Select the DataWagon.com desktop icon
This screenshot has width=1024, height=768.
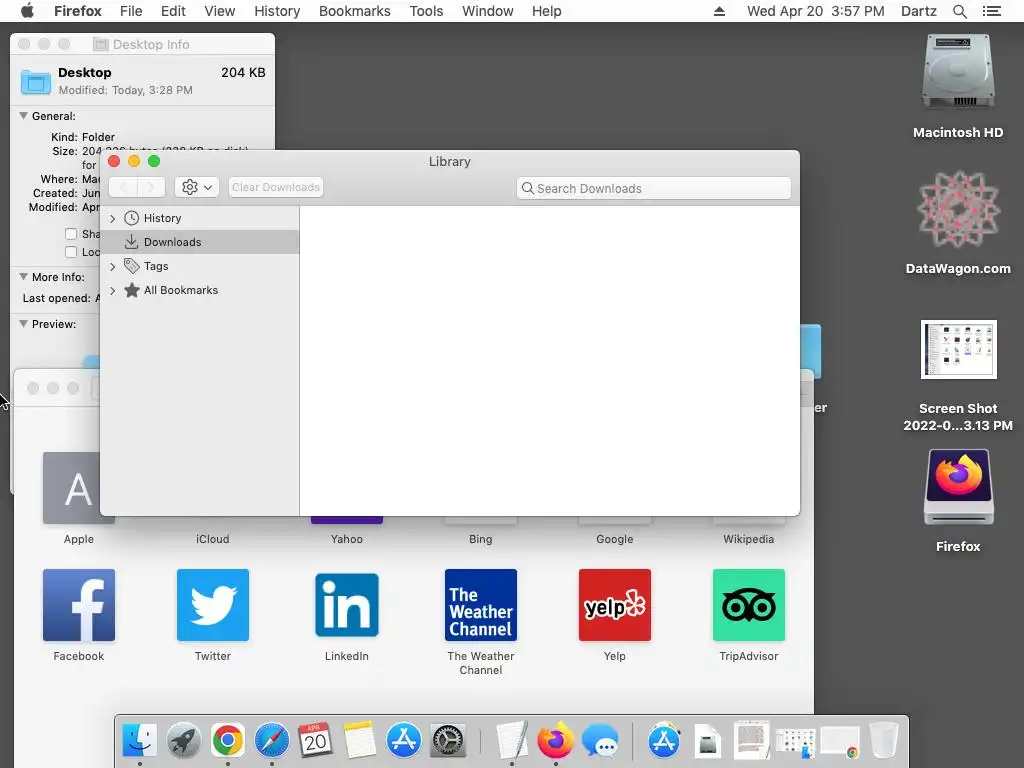coord(958,209)
